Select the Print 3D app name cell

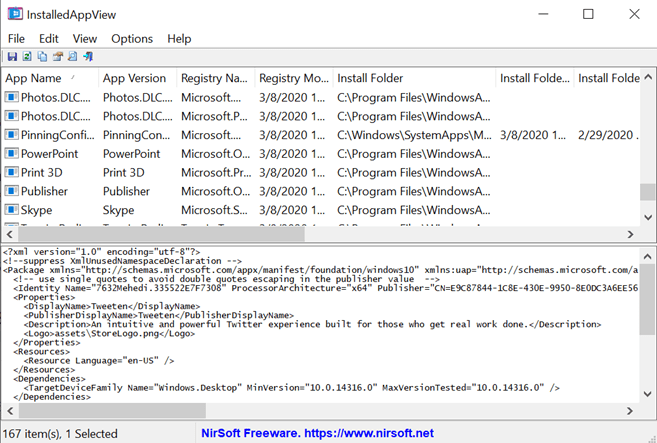click(x=41, y=173)
